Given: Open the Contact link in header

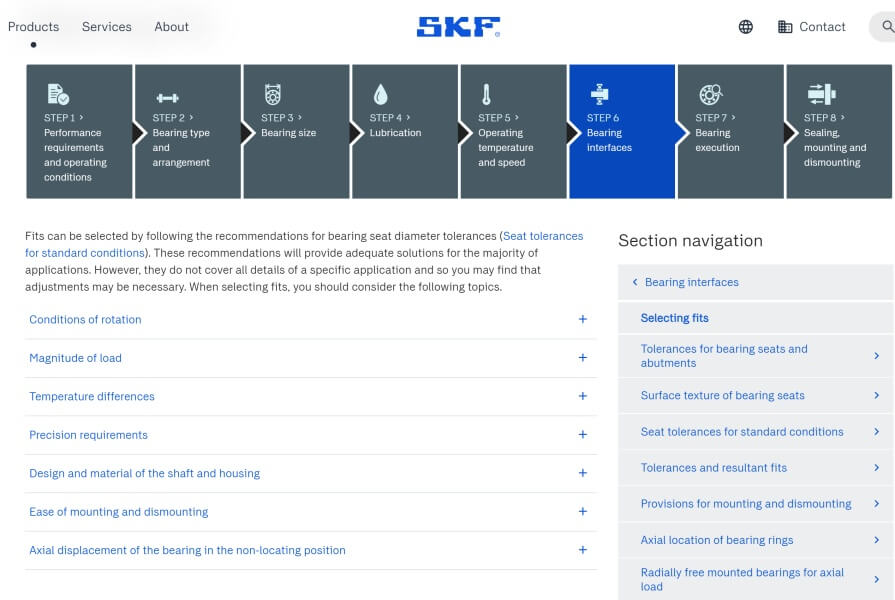Looking at the screenshot, I should [x=811, y=27].
